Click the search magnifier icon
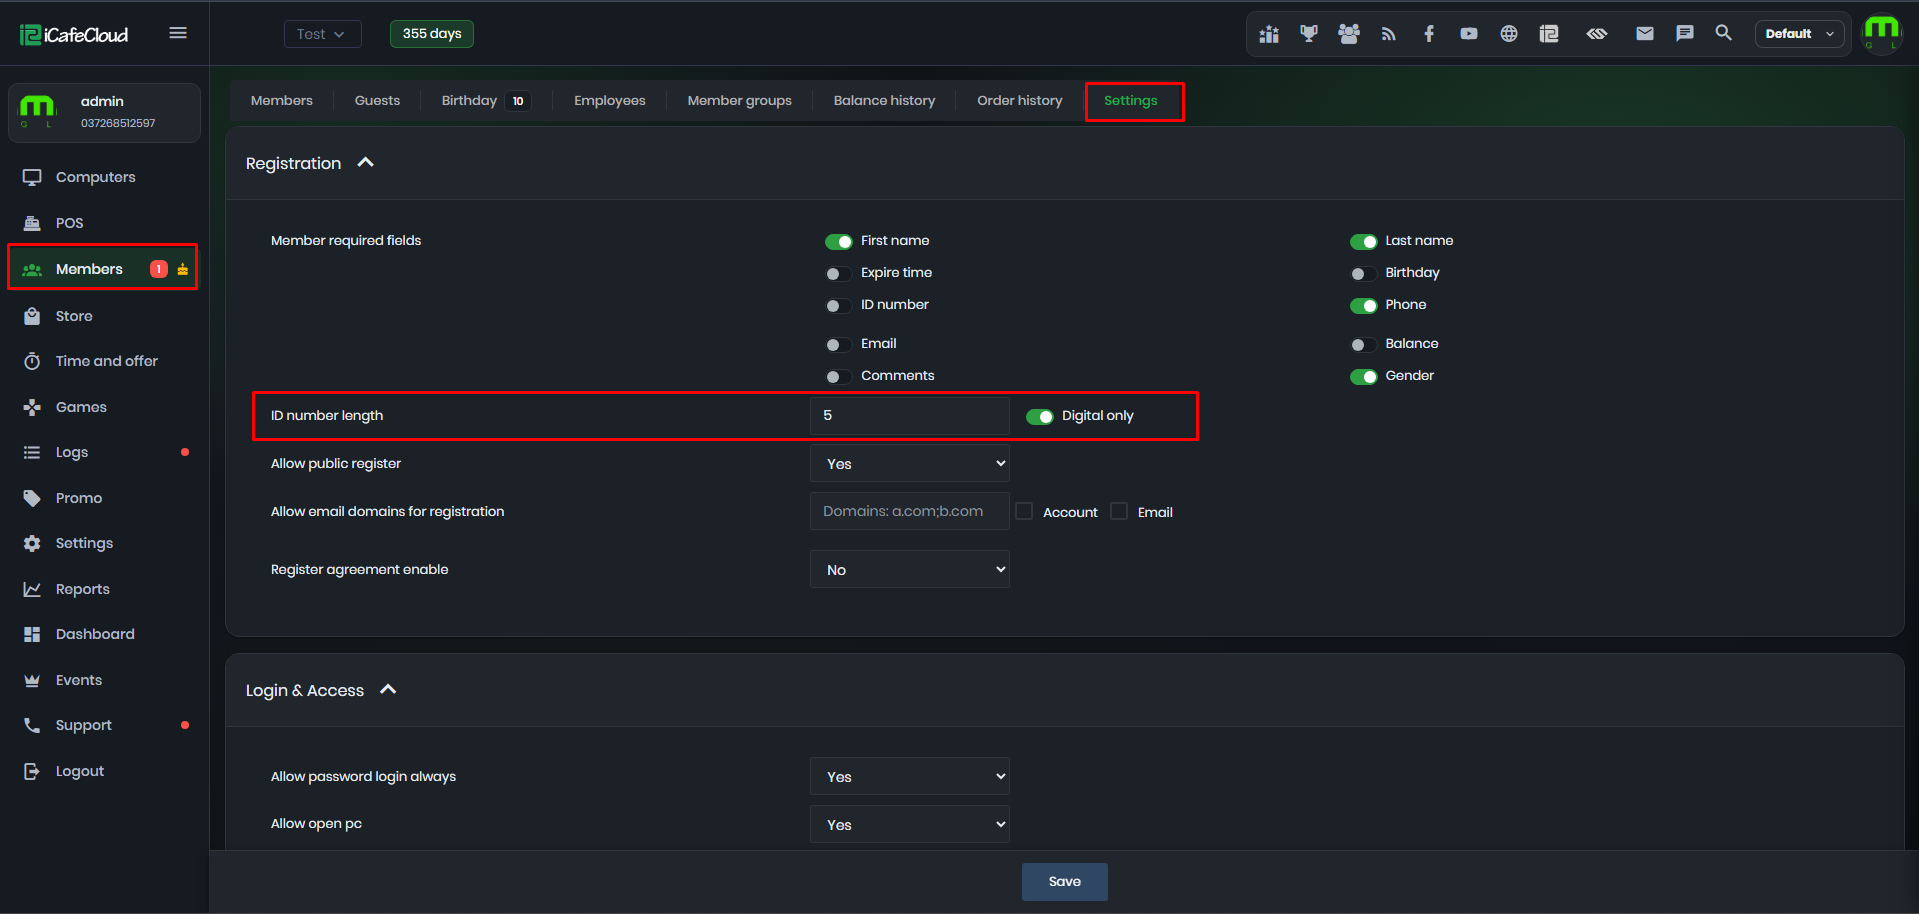Viewport: 1919px width, 914px height. click(1724, 33)
